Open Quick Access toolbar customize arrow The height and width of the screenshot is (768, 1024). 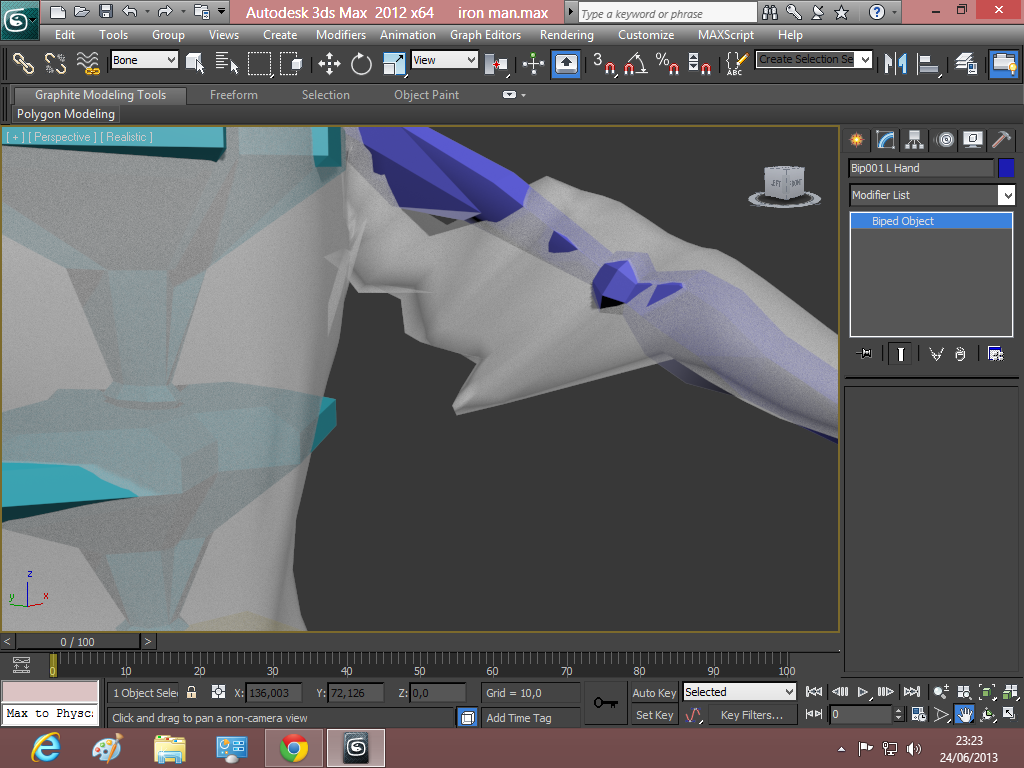[221, 11]
